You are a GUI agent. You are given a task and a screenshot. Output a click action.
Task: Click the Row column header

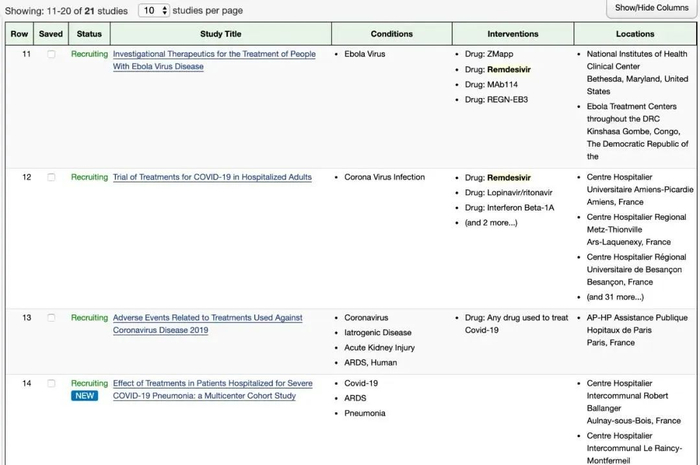(x=19, y=34)
